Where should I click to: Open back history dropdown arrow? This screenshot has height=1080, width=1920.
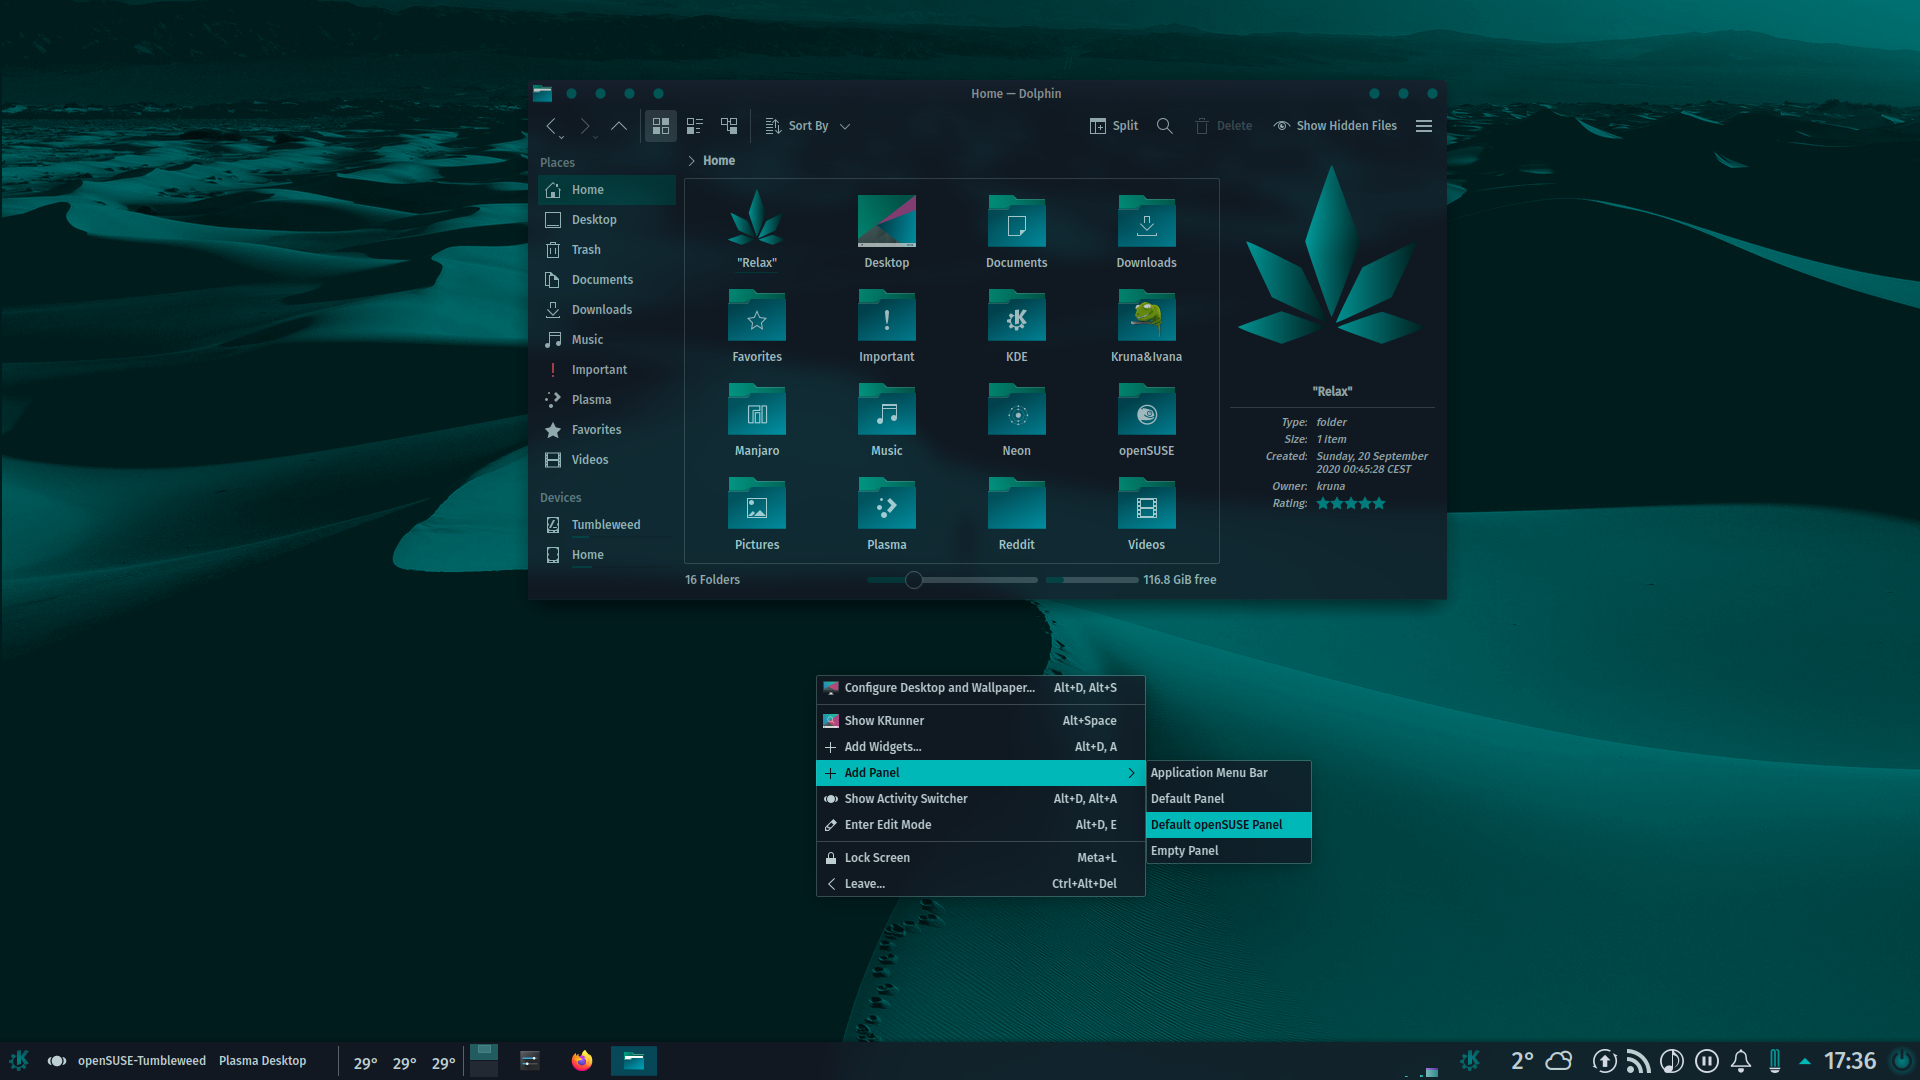[x=561, y=137]
